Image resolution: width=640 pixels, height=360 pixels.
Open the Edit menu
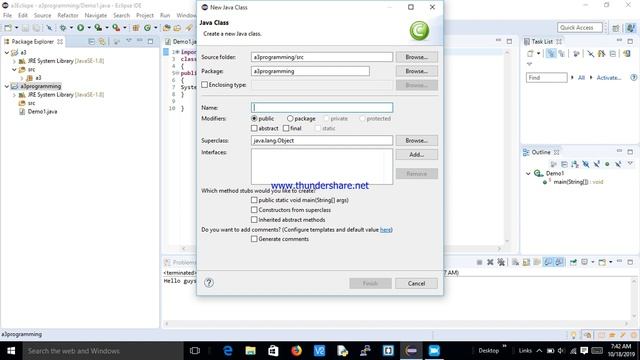point(23,15)
